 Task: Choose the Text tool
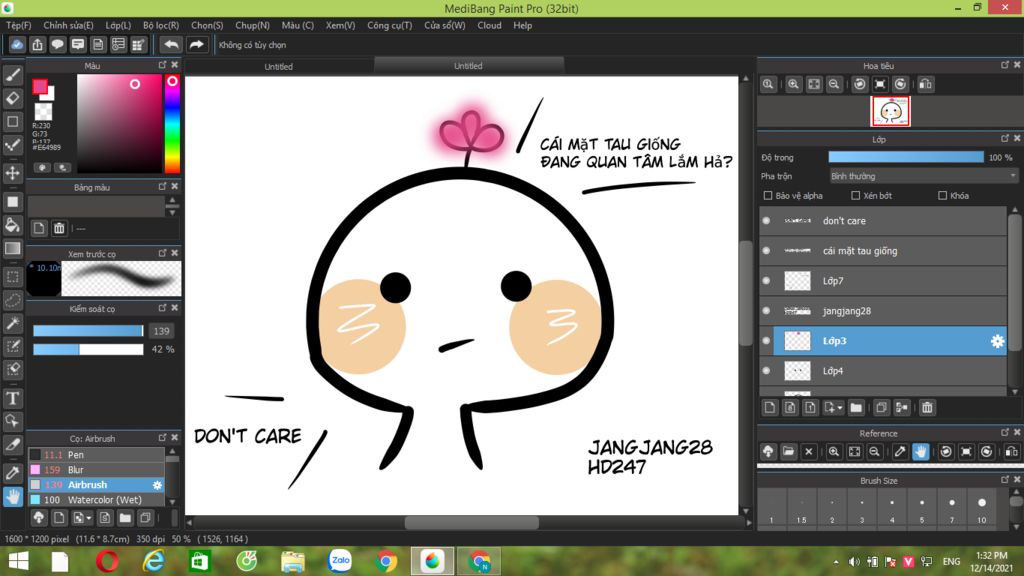(x=12, y=398)
